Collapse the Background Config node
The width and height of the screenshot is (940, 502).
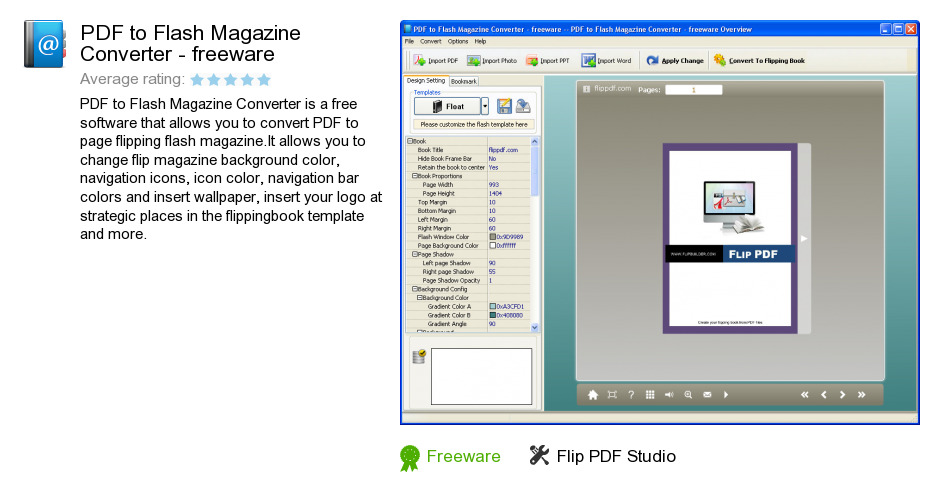click(x=414, y=289)
